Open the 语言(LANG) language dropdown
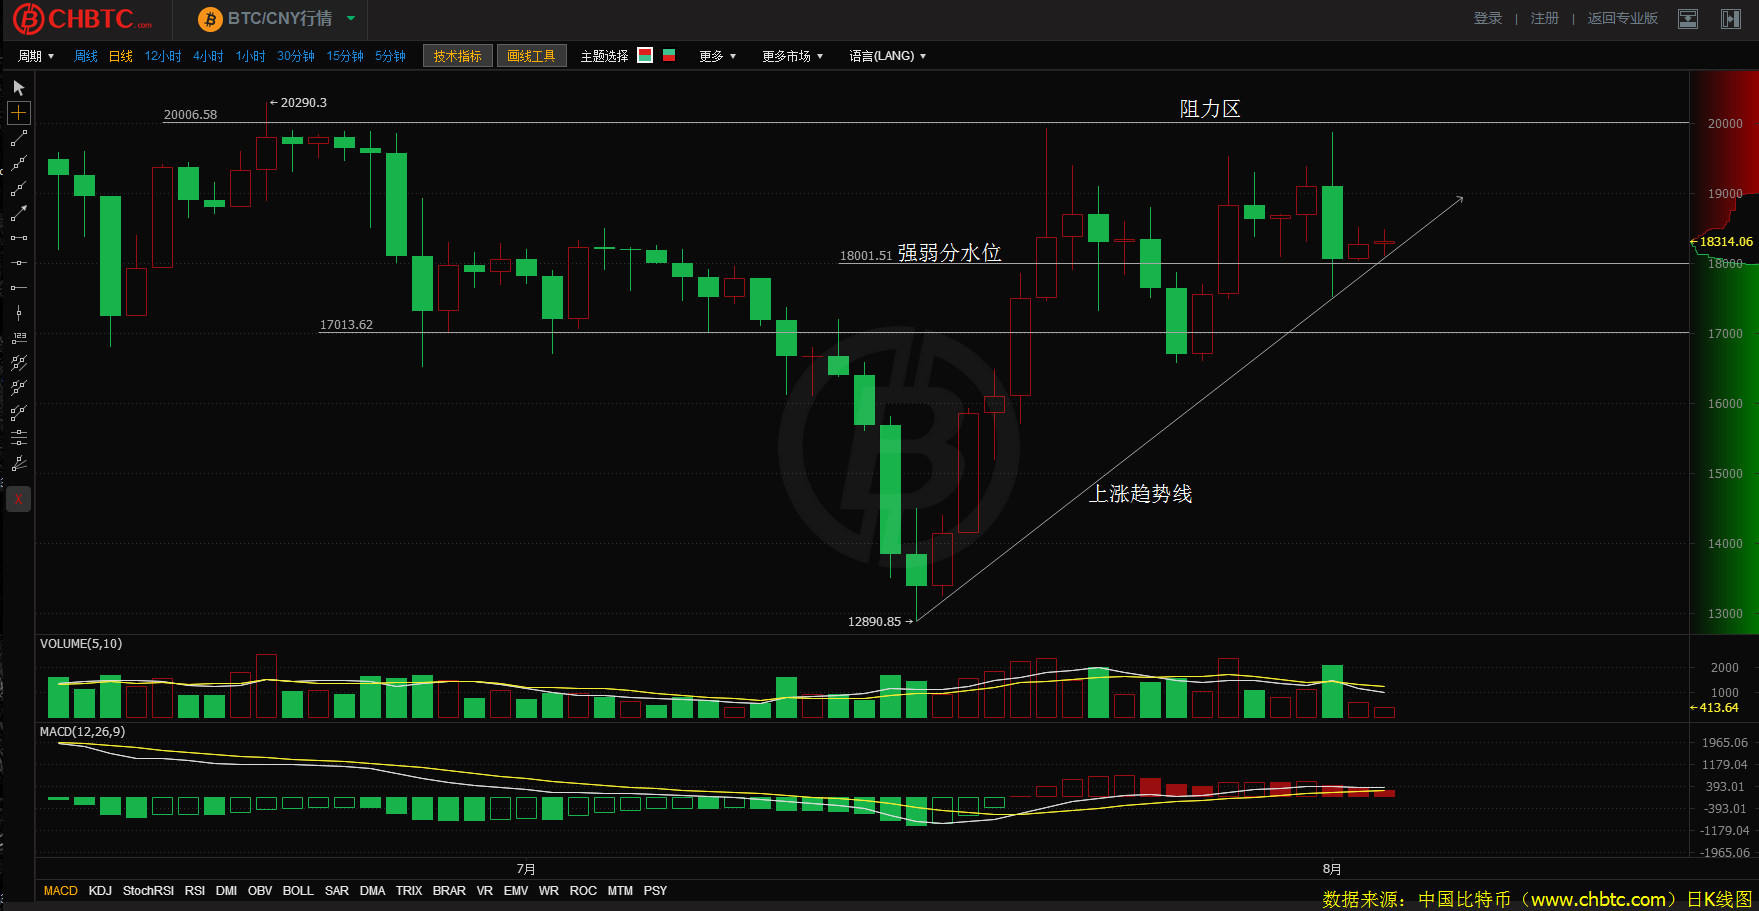 887,56
